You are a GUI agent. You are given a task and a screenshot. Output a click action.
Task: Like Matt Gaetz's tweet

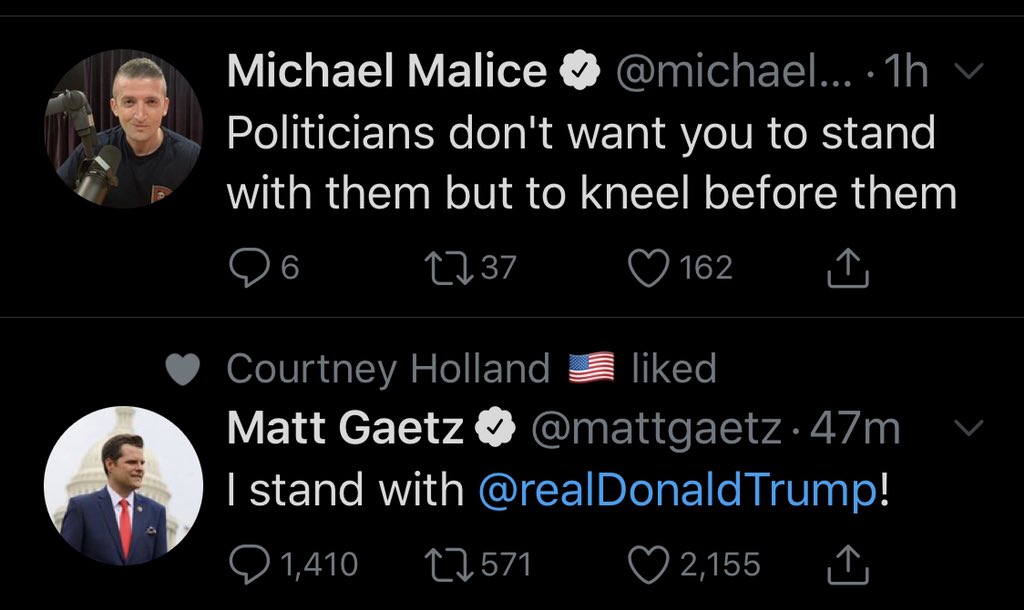pos(647,564)
